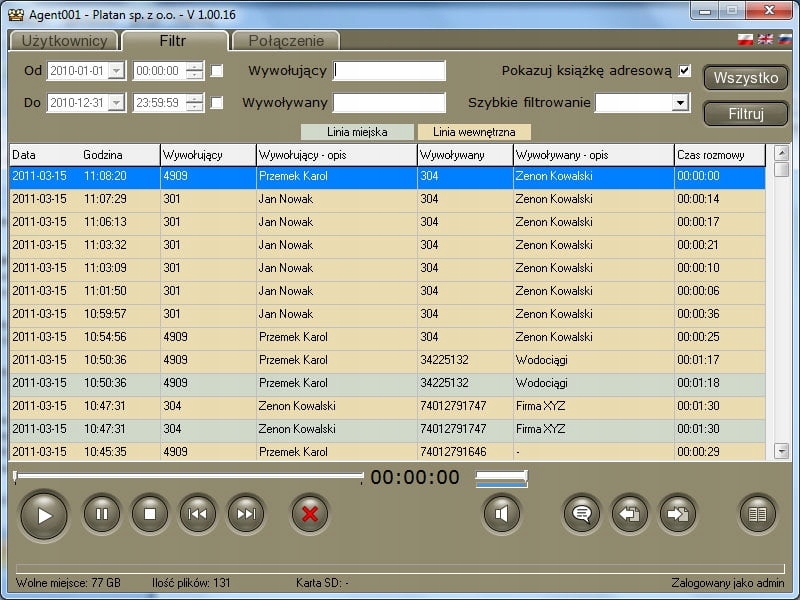Screen dimensions: 800x600
Task: Select the Filtr tab
Action: (x=173, y=41)
